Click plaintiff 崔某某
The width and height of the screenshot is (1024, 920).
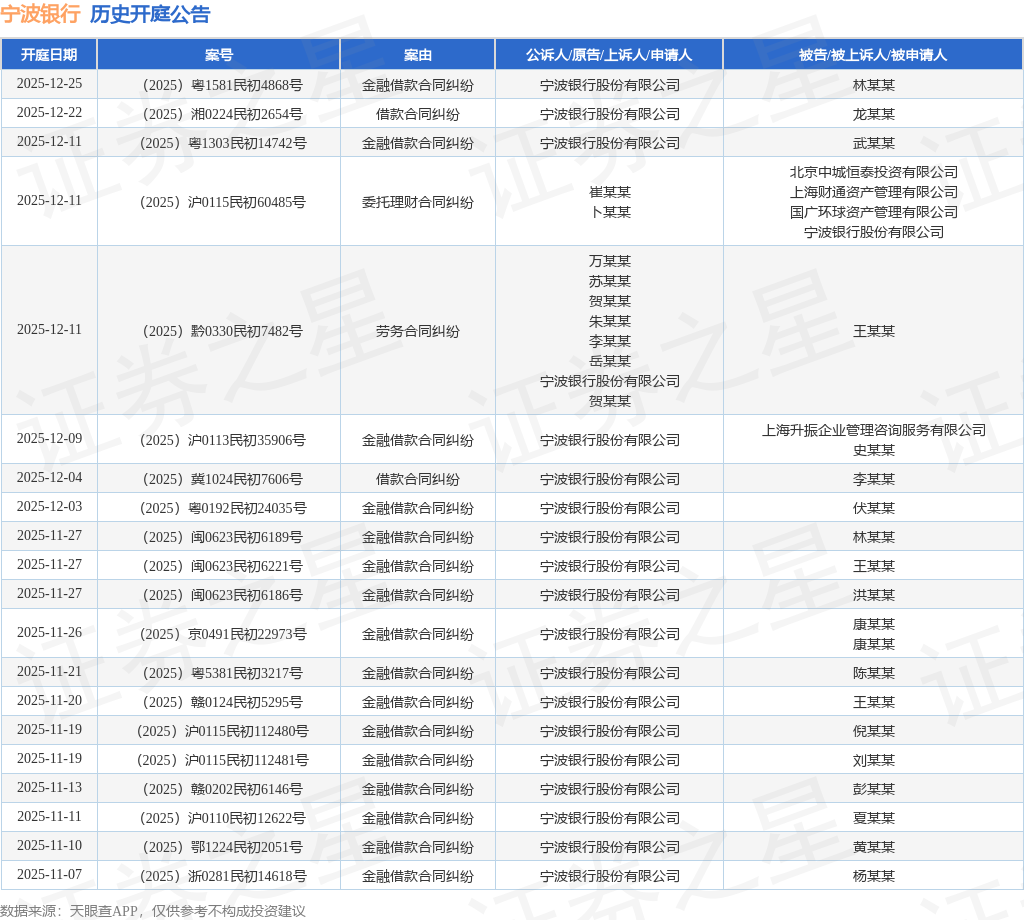pyautogui.click(x=610, y=192)
